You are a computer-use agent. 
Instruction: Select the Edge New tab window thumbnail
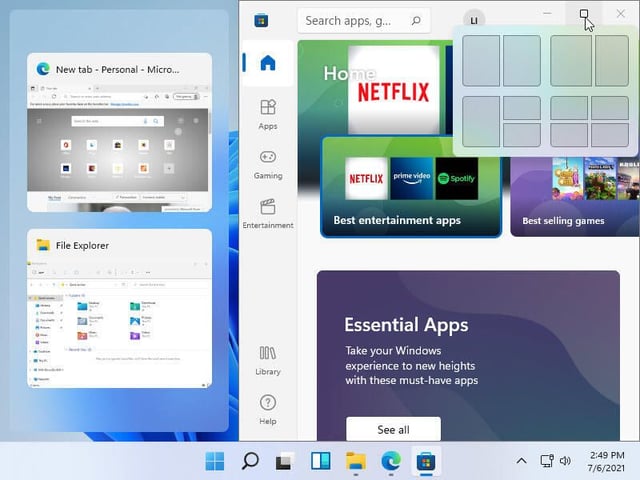pyautogui.click(x=120, y=132)
